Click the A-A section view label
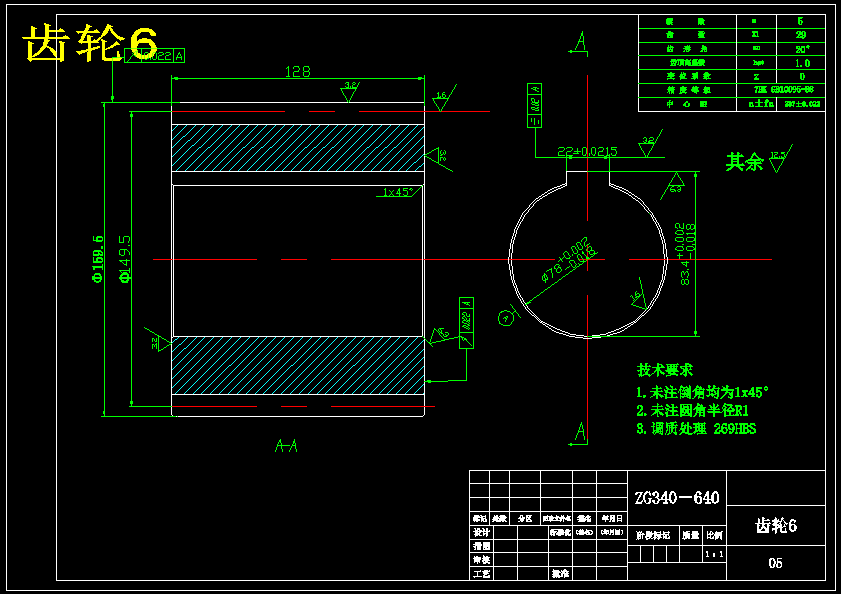 tap(286, 446)
